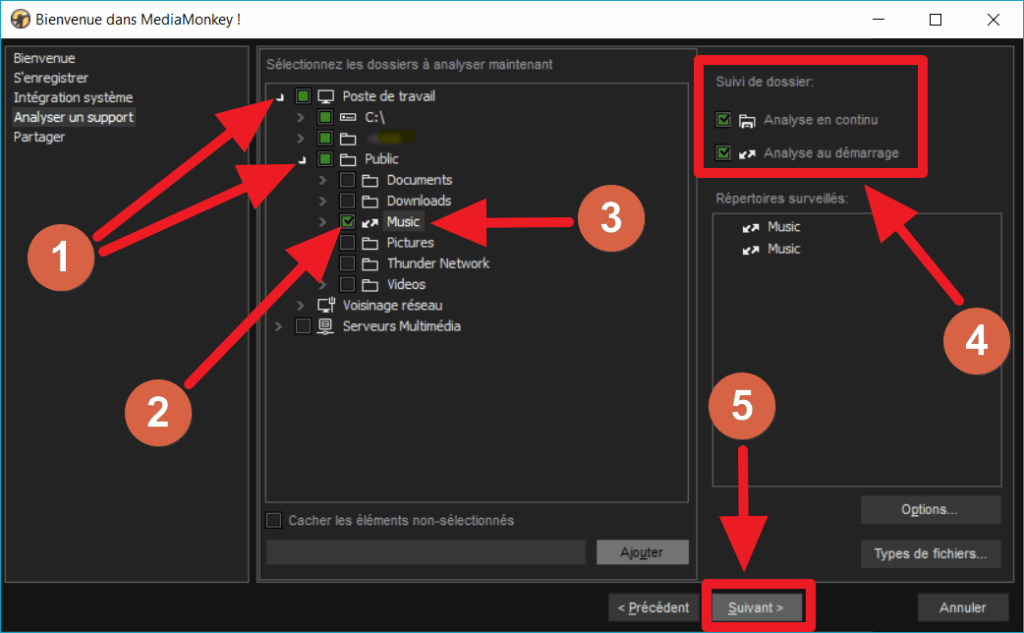Click the Analyse au démarrage arrows icon
Screen dimensions: 1024x633
click(746, 154)
